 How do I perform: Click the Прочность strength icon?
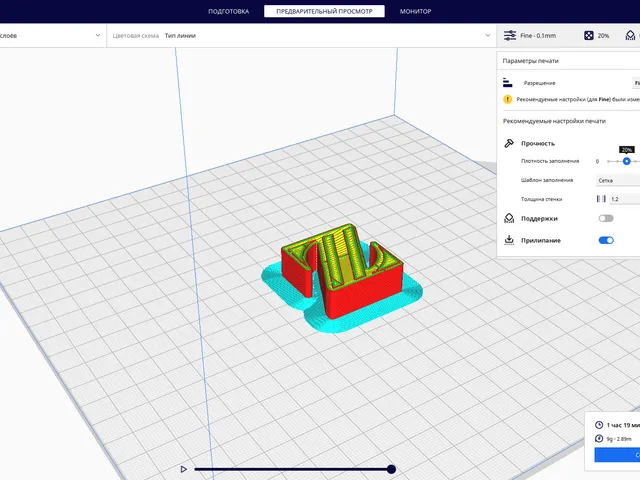[x=509, y=143]
